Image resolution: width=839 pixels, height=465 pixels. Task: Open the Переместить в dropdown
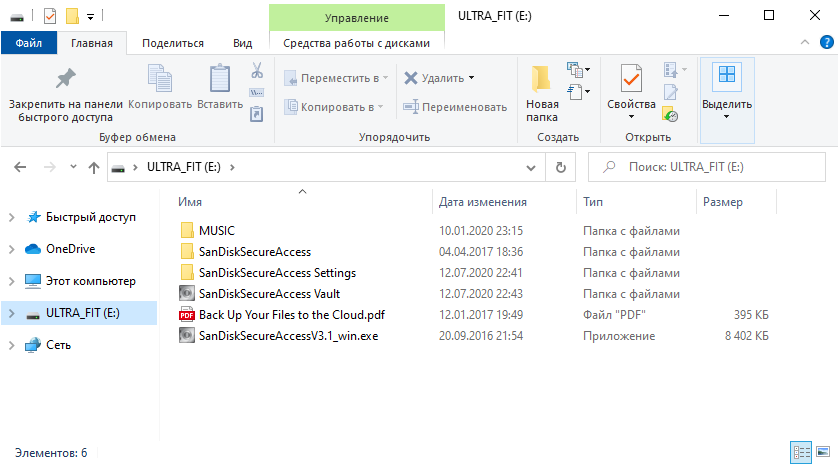336,78
